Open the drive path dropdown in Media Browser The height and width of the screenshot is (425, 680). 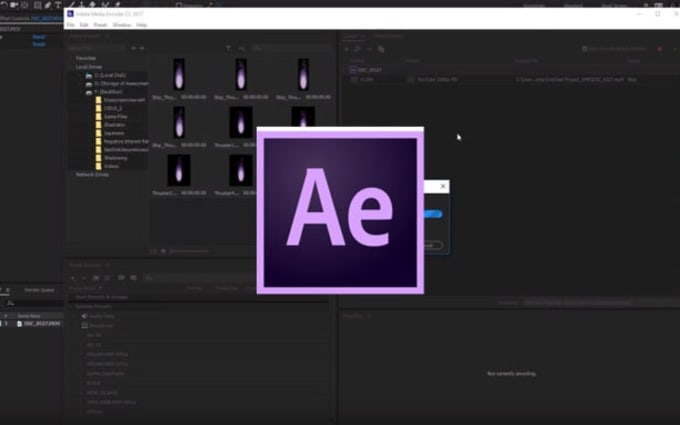(97, 48)
